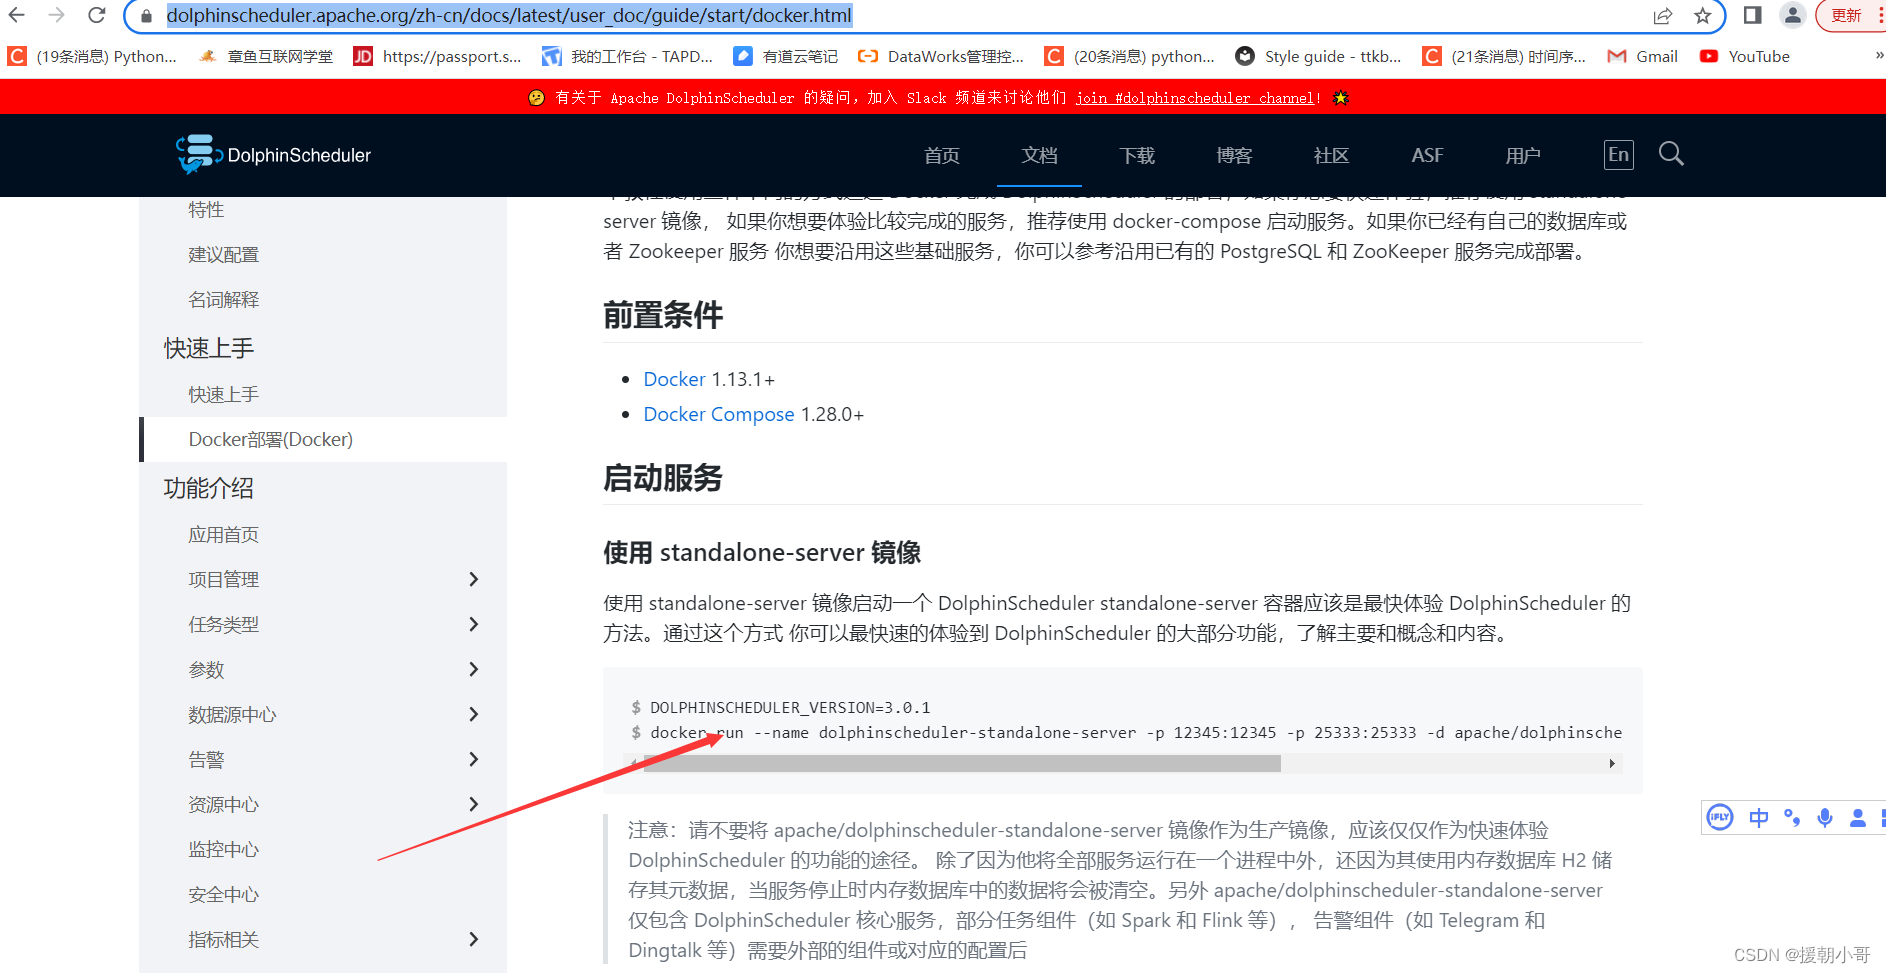Screen dimensions: 1886x973
Task: Reload the page with the refresh icon
Action: tap(96, 15)
